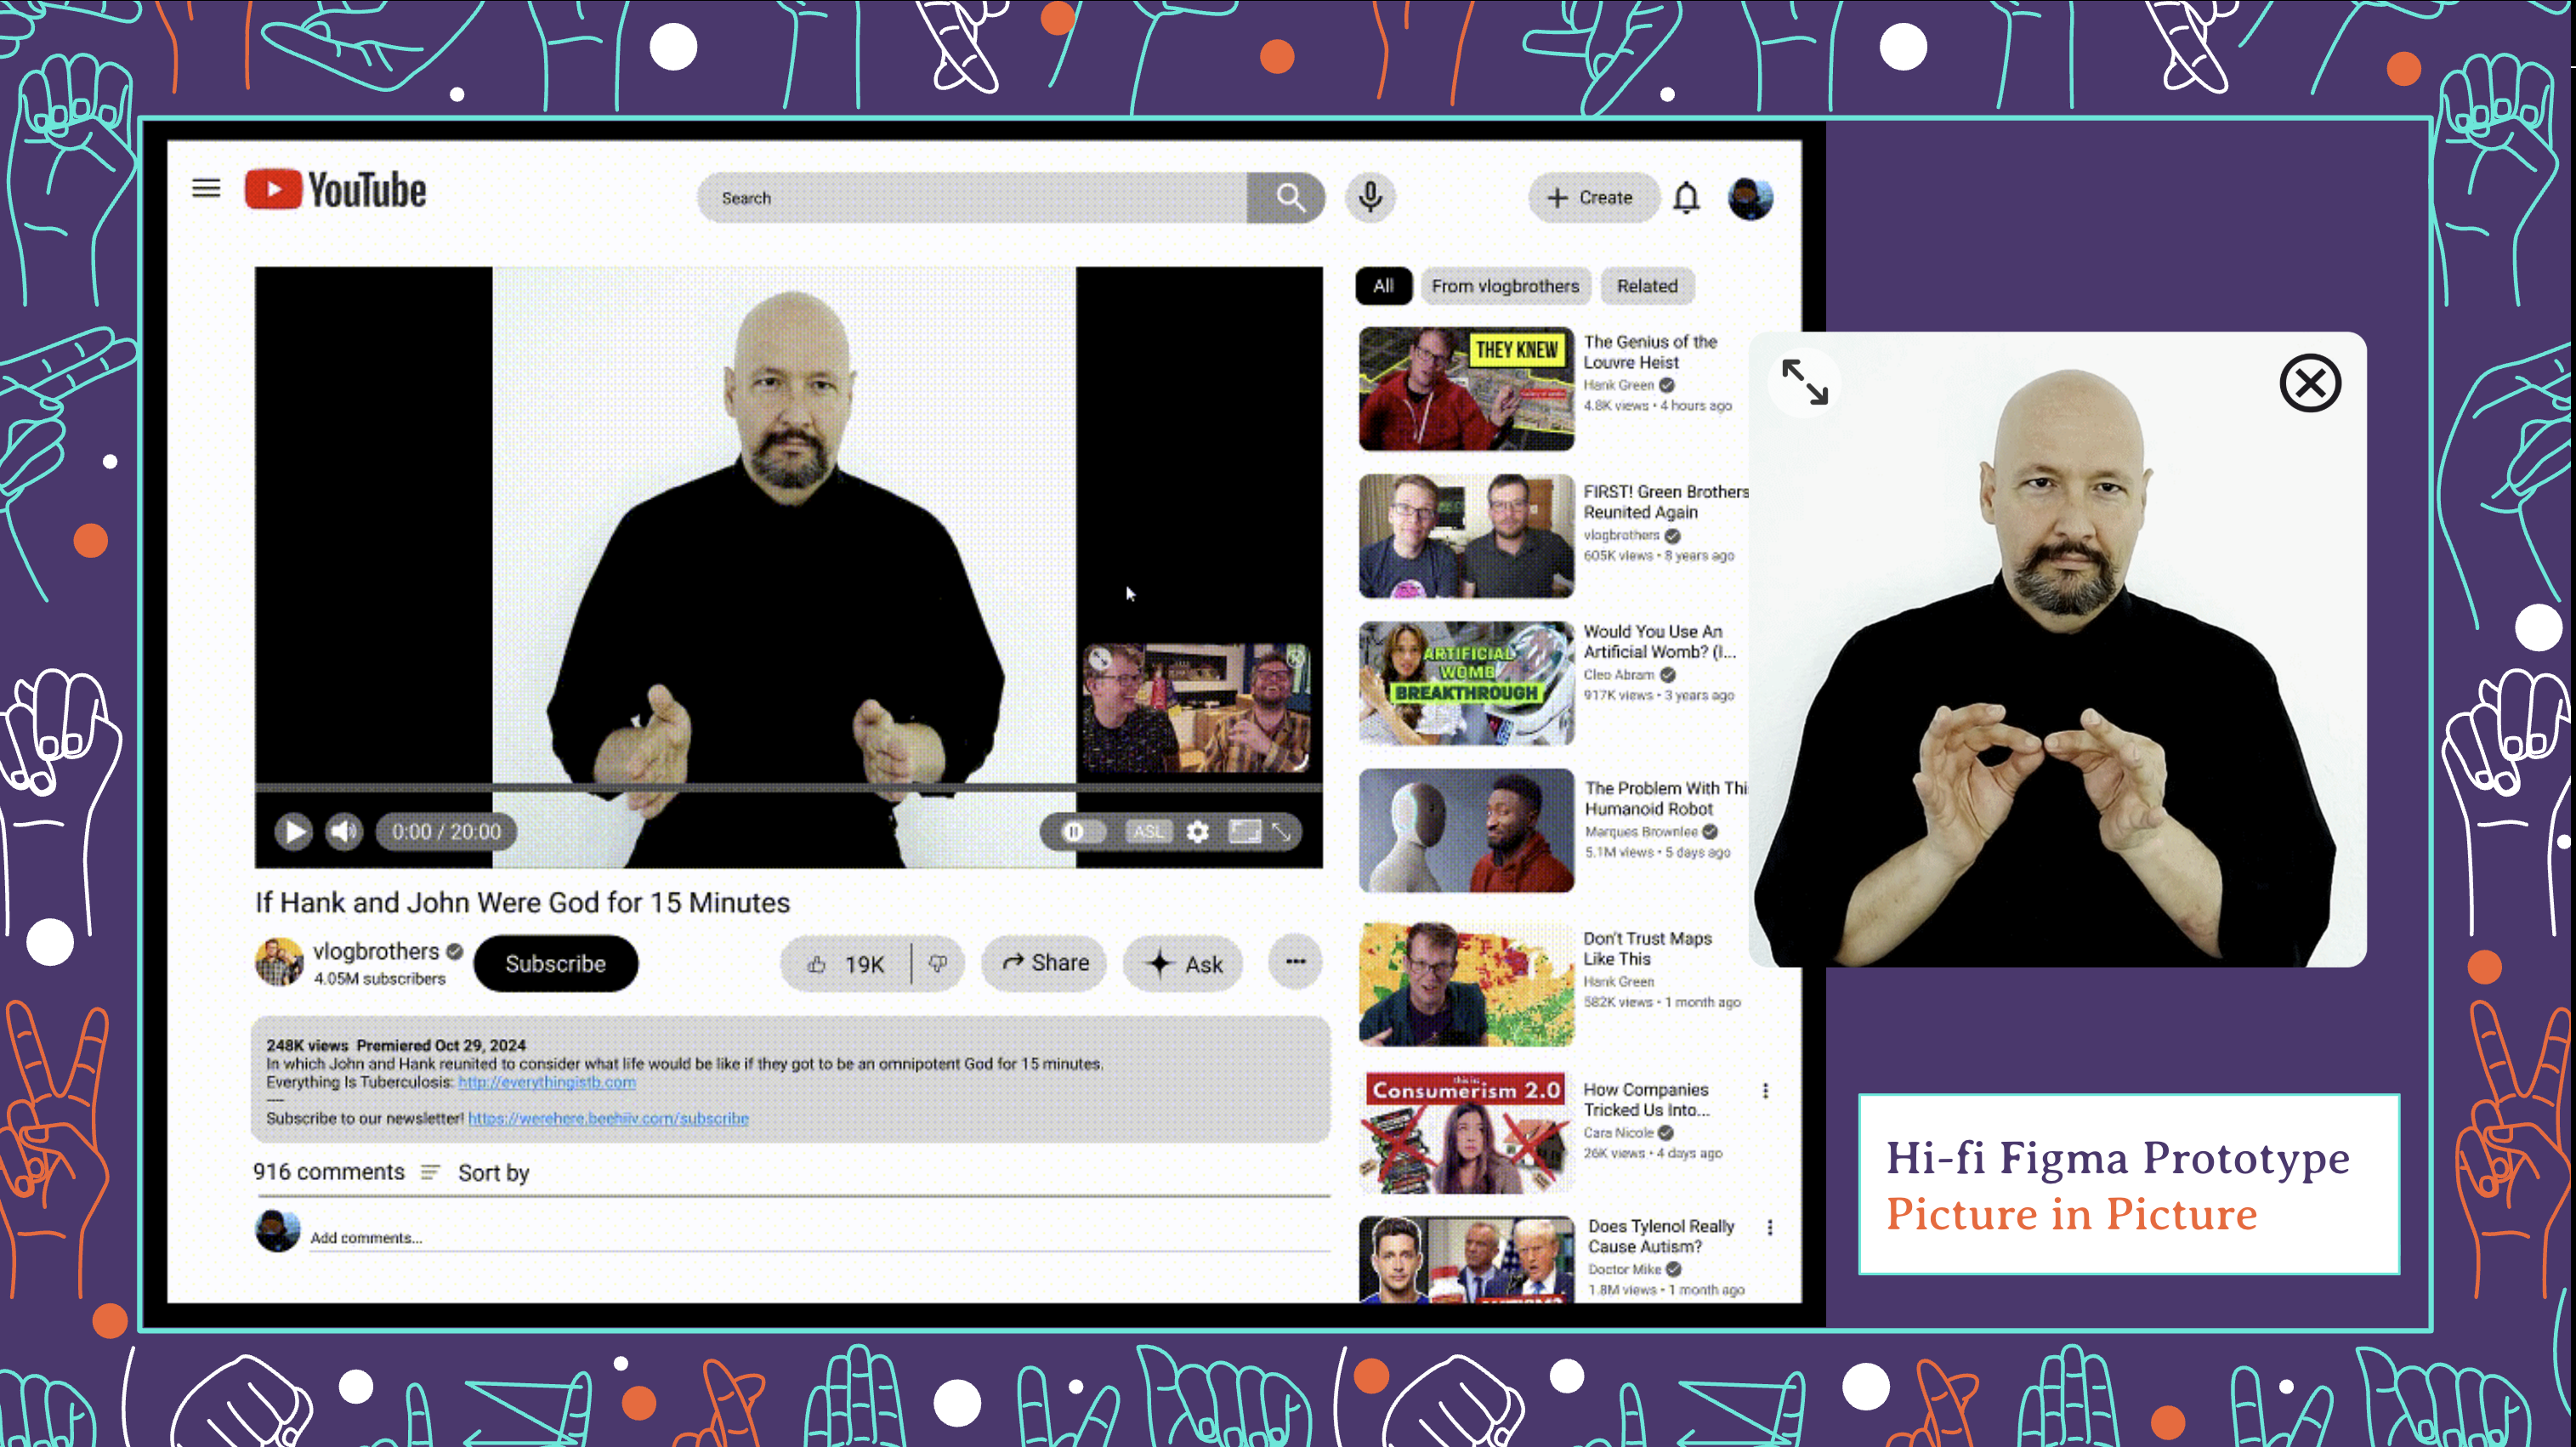Close the small inset video in player

(x=1296, y=658)
